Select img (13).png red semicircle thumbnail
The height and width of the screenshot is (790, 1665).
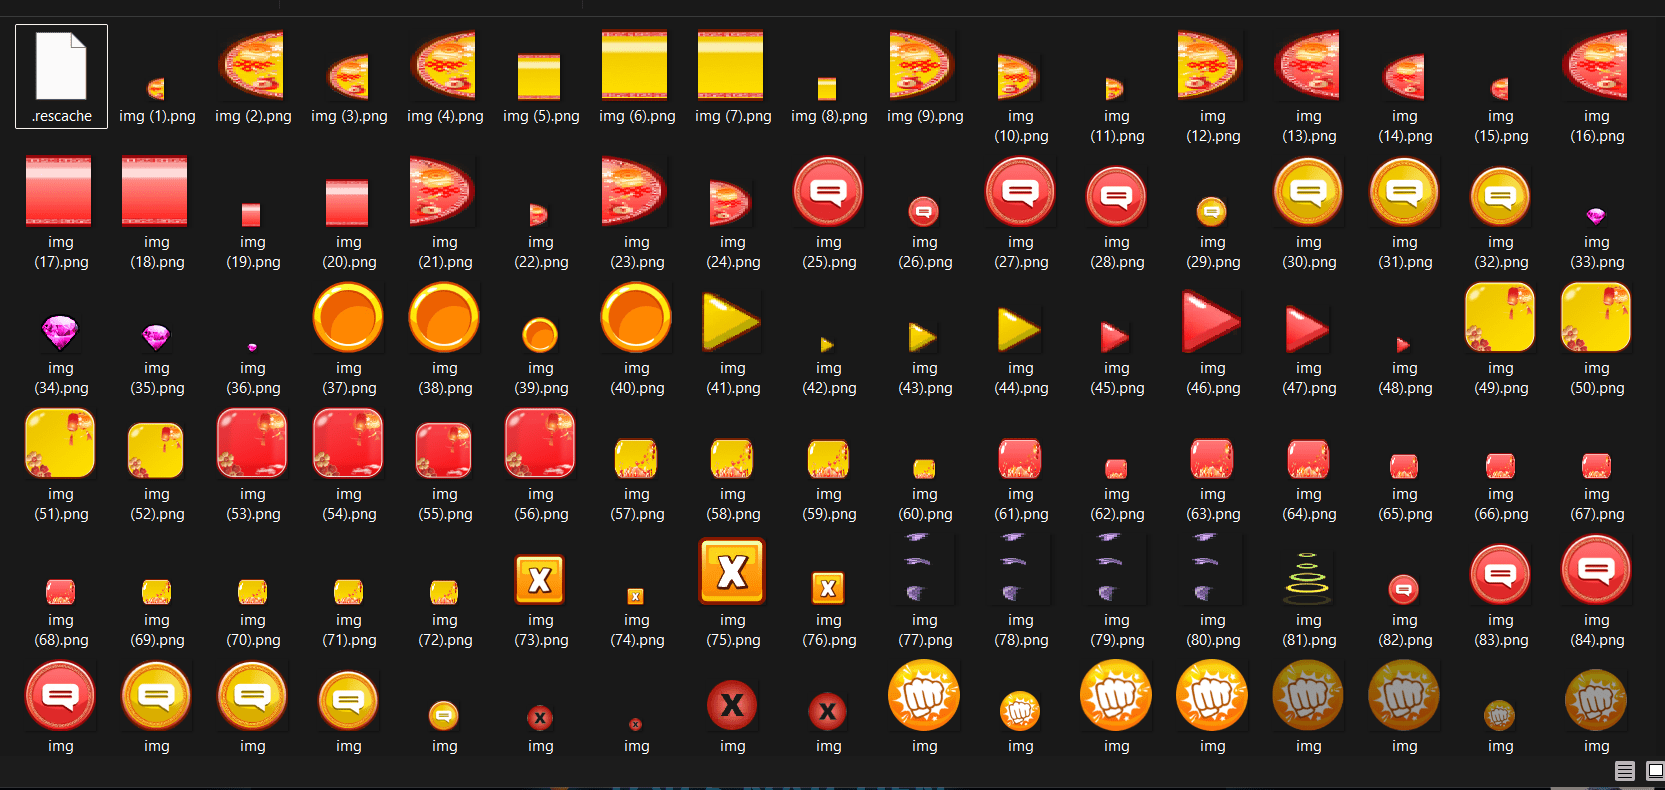(1308, 66)
